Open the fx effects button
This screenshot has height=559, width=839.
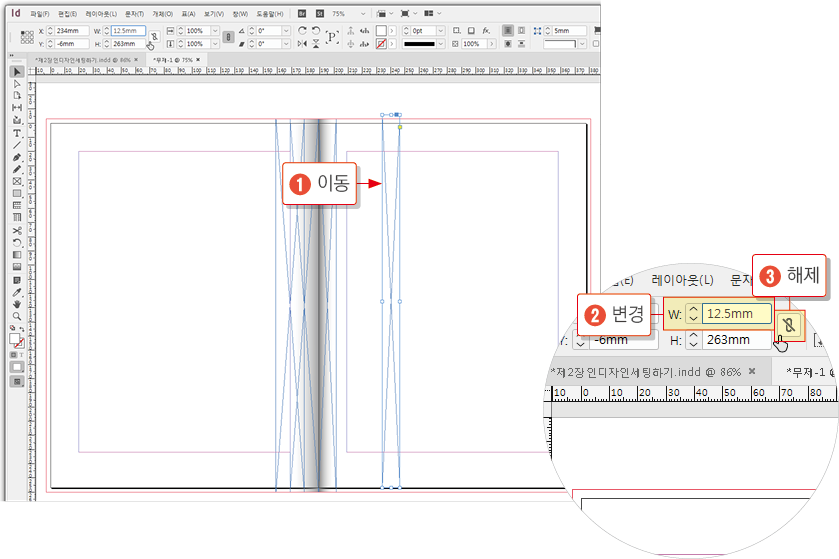click(x=486, y=30)
